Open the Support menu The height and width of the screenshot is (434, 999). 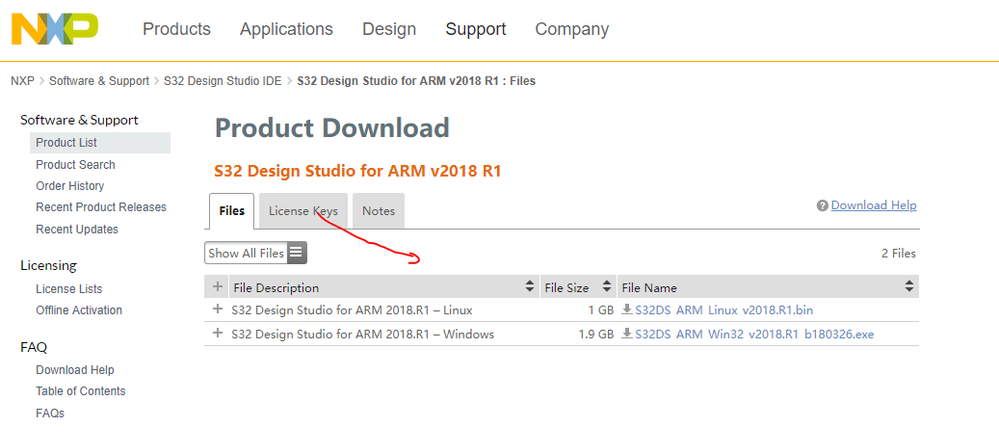pyautogui.click(x=476, y=29)
